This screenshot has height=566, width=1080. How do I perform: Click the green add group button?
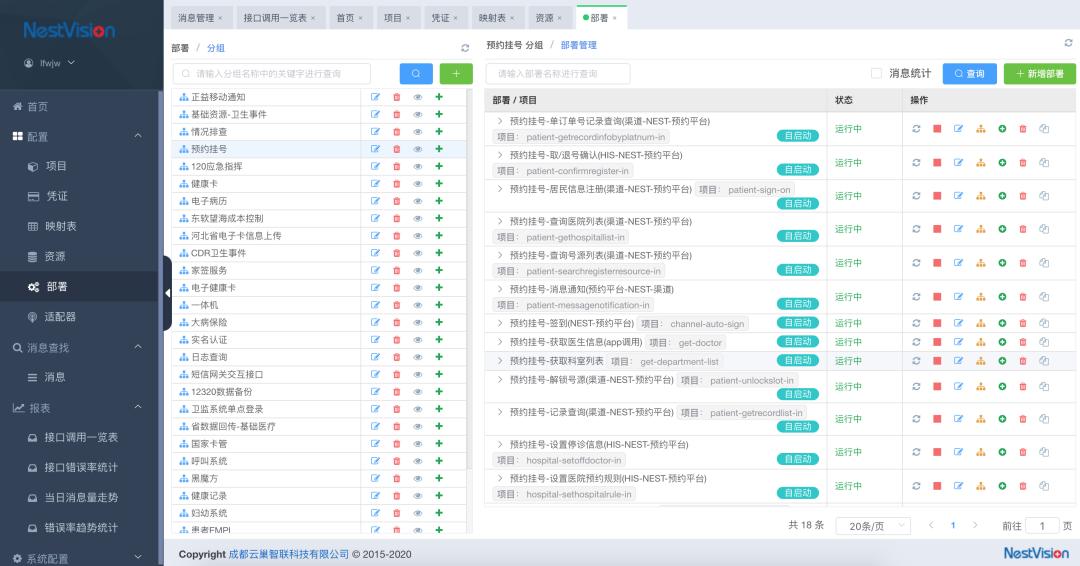point(456,74)
